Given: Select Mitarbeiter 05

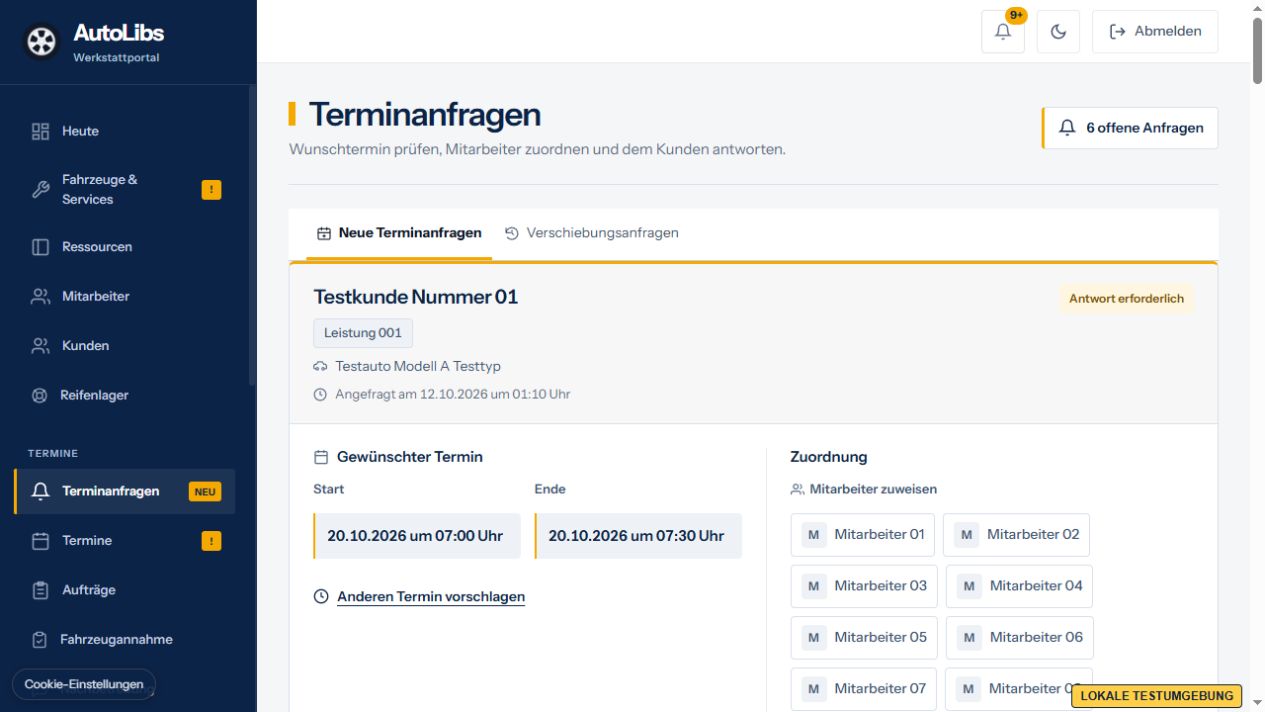Looking at the screenshot, I should (x=864, y=637).
